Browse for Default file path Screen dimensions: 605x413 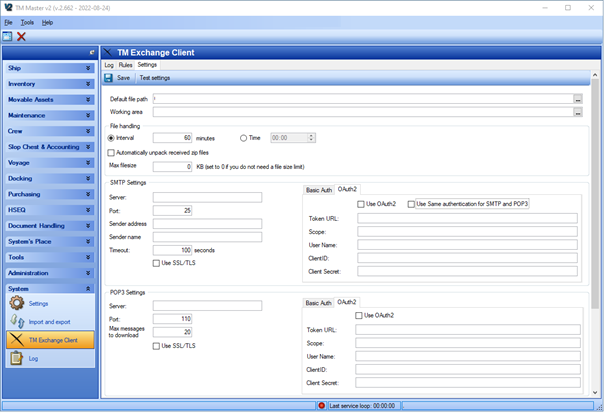[578, 100]
